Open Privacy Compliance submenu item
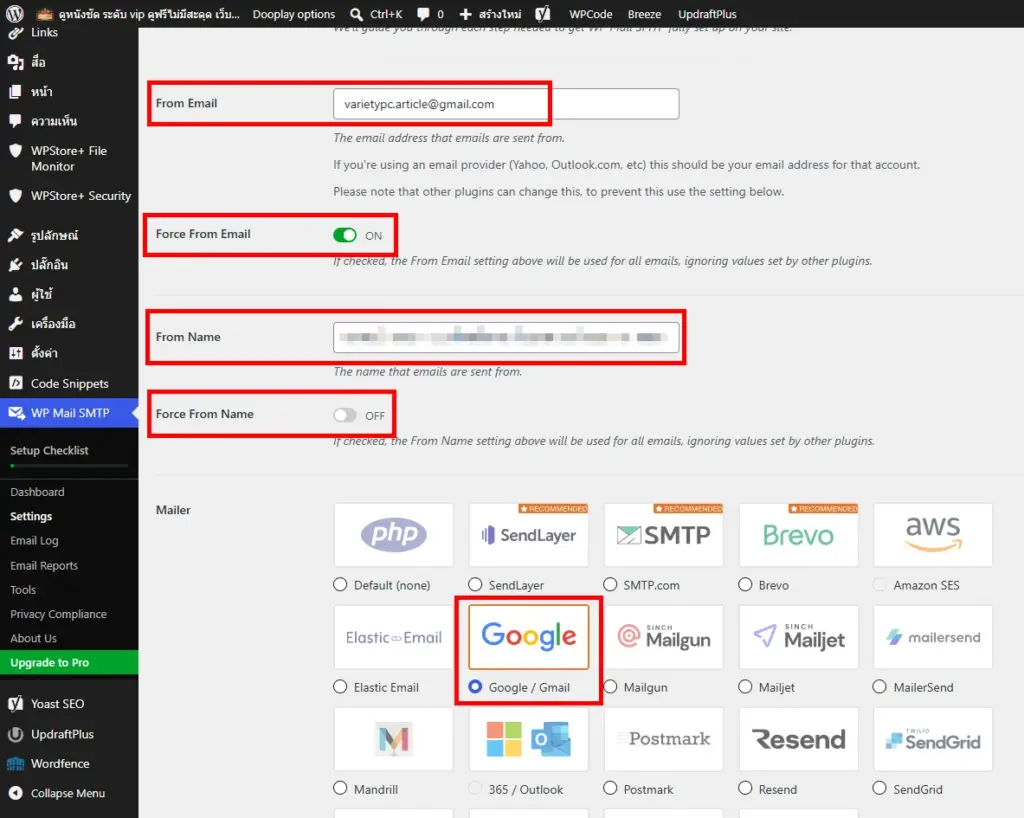 tap(58, 614)
